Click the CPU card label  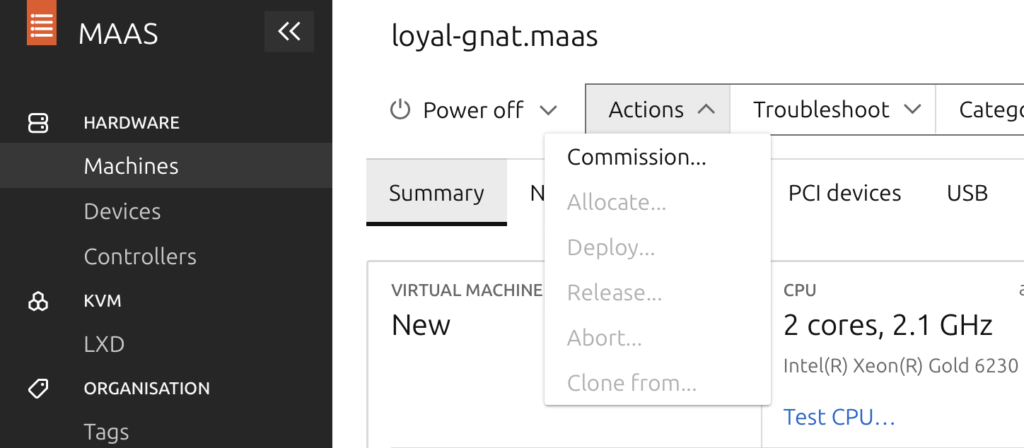pos(800,291)
